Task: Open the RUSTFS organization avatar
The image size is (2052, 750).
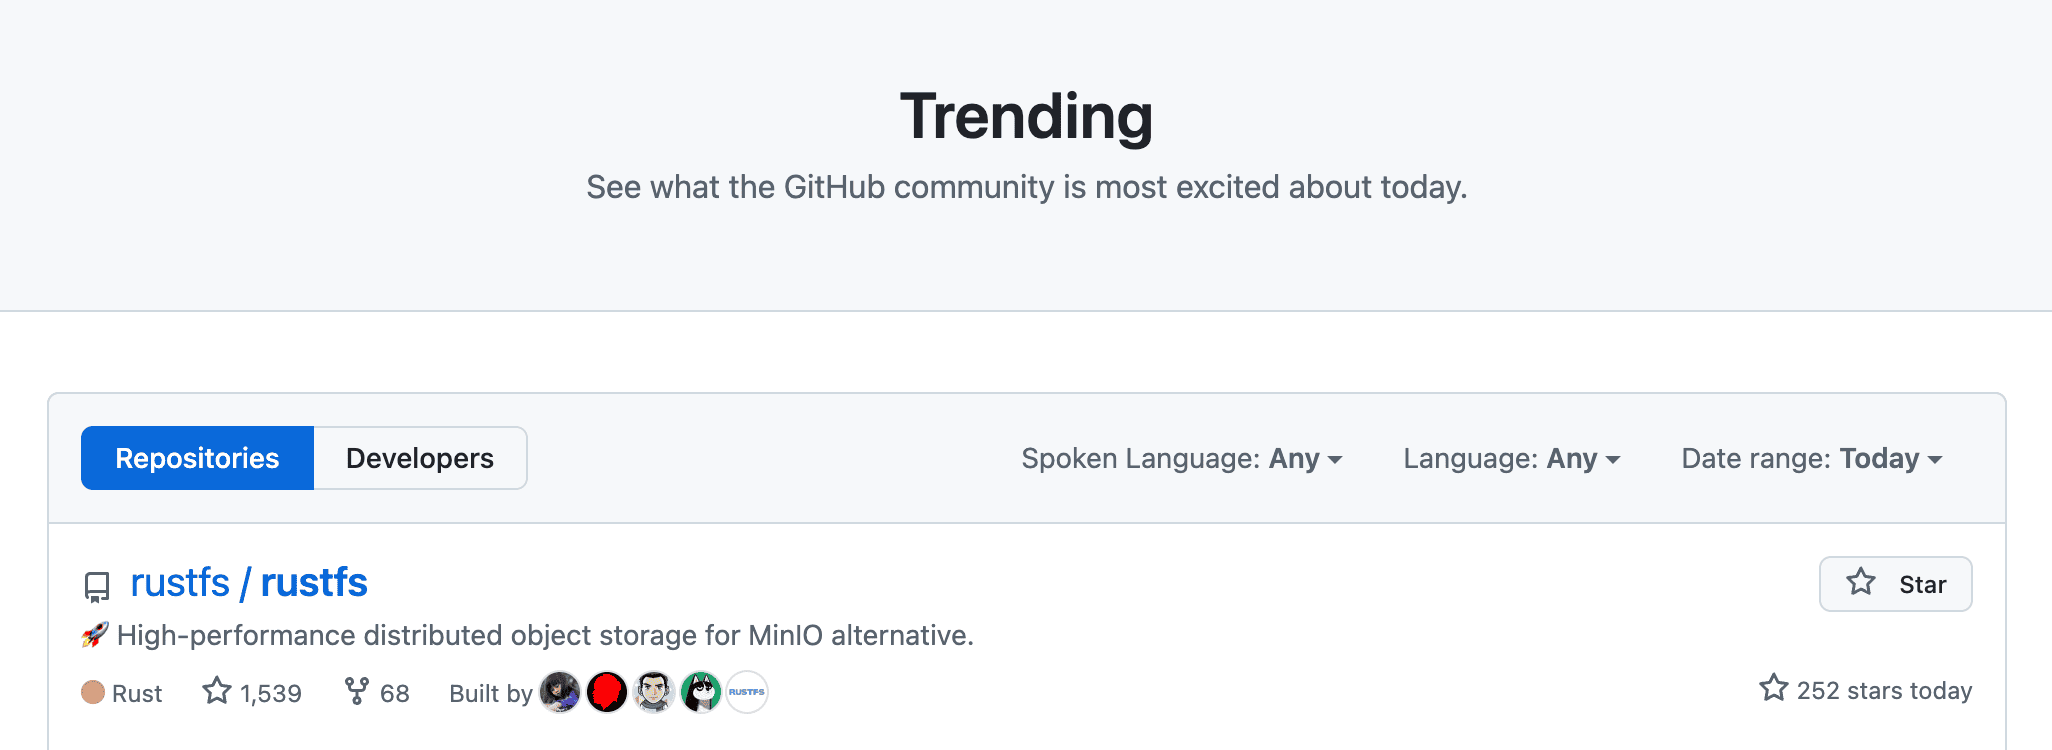Action: pyautogui.click(x=747, y=691)
